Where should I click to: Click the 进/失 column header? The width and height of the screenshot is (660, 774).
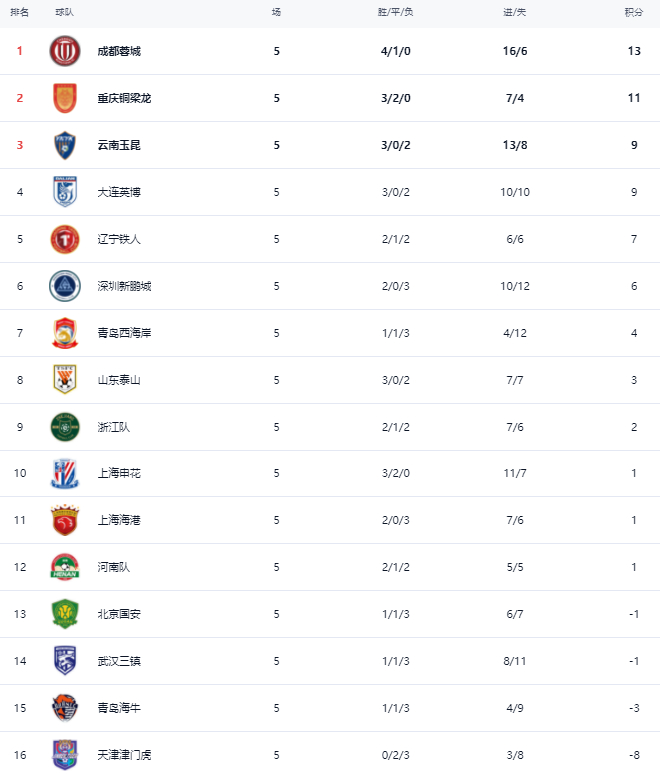pos(516,13)
